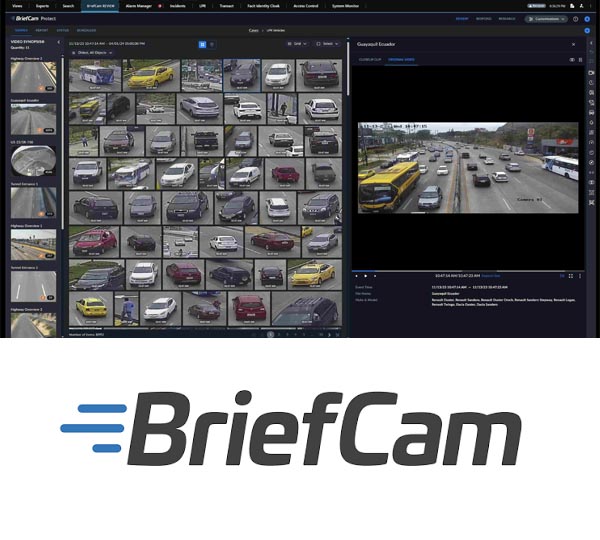
Task: Click the blue round icon on the breadcrumb row
Action: point(587,30)
